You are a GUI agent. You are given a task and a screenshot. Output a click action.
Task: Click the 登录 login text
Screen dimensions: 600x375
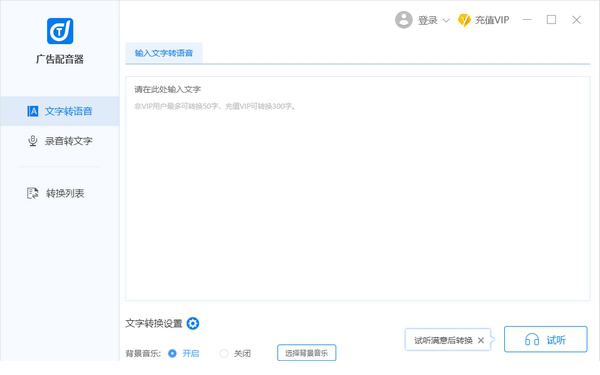coord(427,20)
